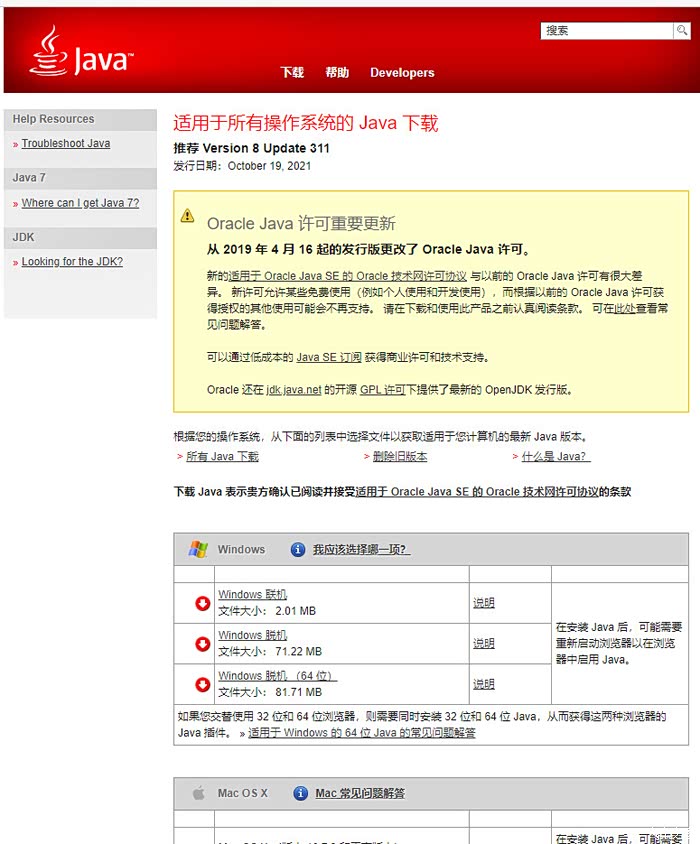Open 说明 for the 71.22 MB row

point(484,643)
